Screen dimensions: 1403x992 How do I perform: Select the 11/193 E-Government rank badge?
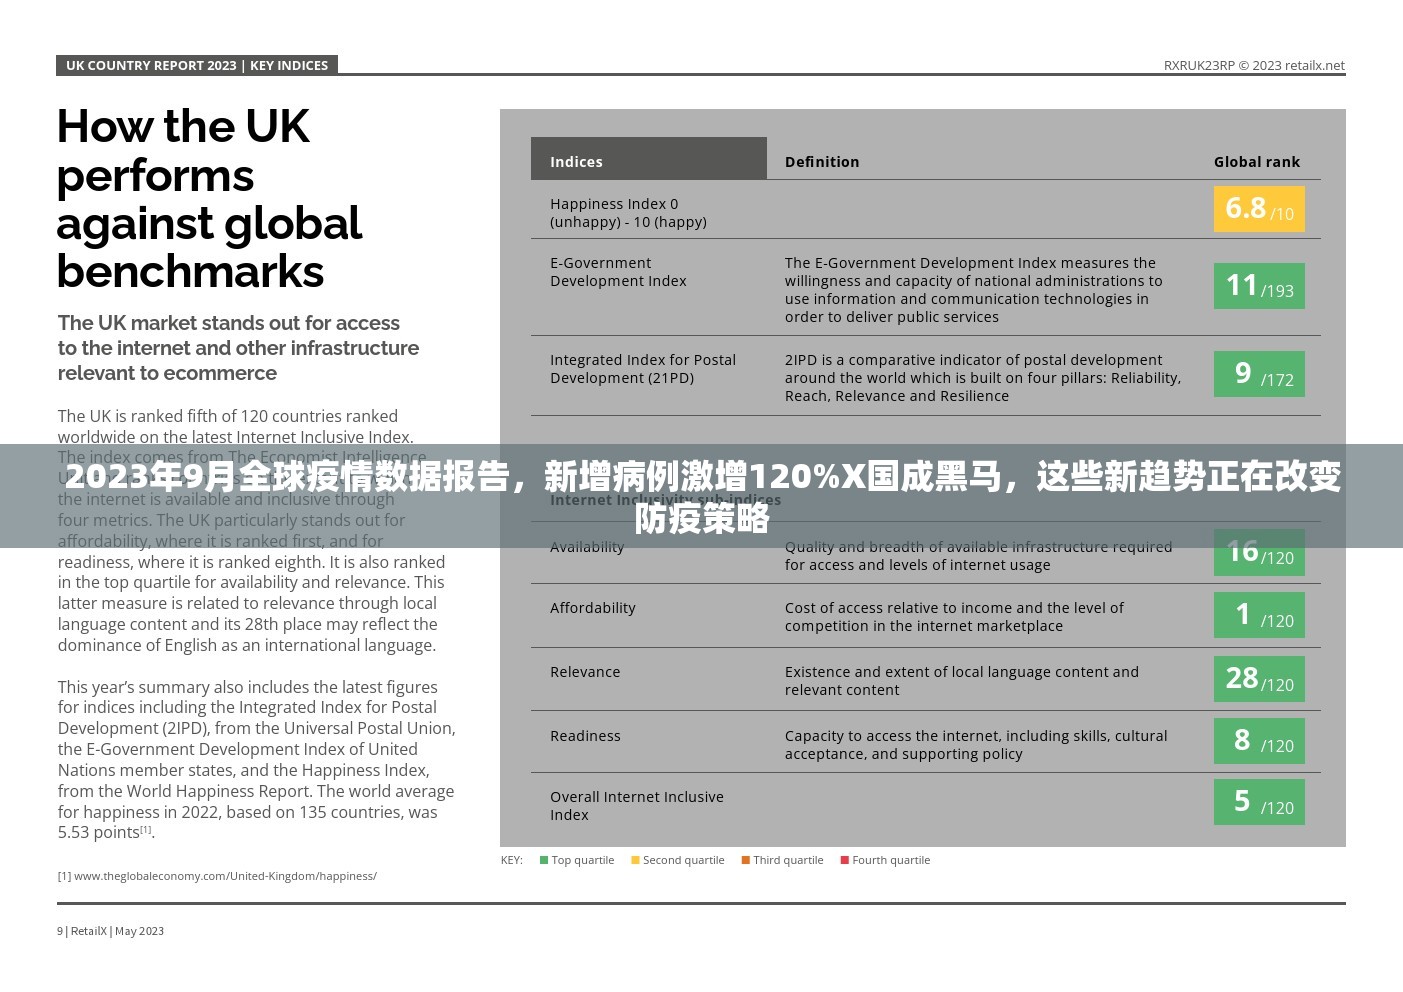tap(1258, 287)
